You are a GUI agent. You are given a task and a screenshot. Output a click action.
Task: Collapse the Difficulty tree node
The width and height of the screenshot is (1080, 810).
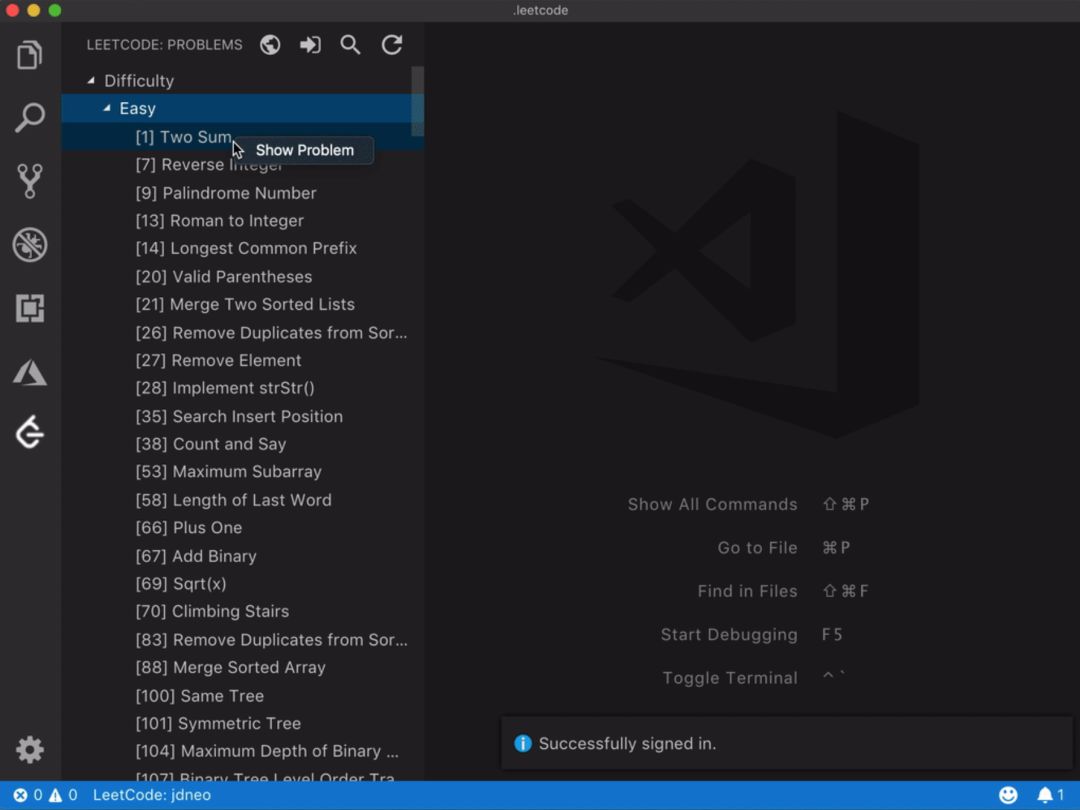tap(91, 81)
